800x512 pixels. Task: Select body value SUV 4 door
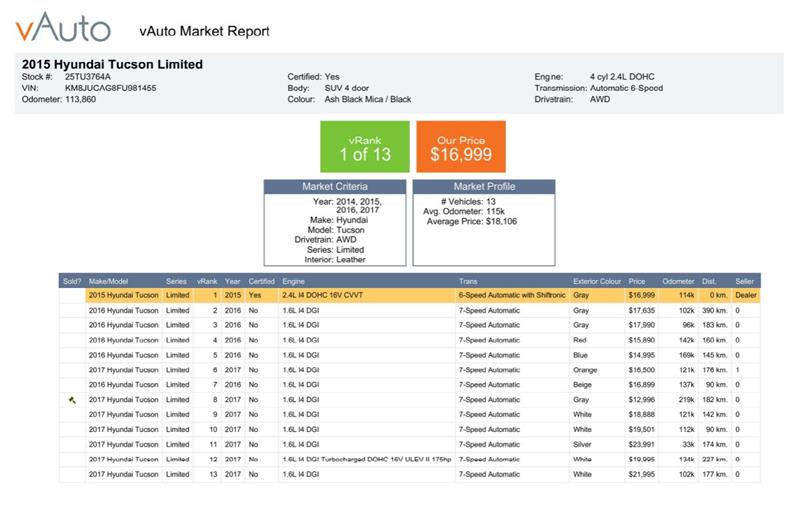point(347,88)
